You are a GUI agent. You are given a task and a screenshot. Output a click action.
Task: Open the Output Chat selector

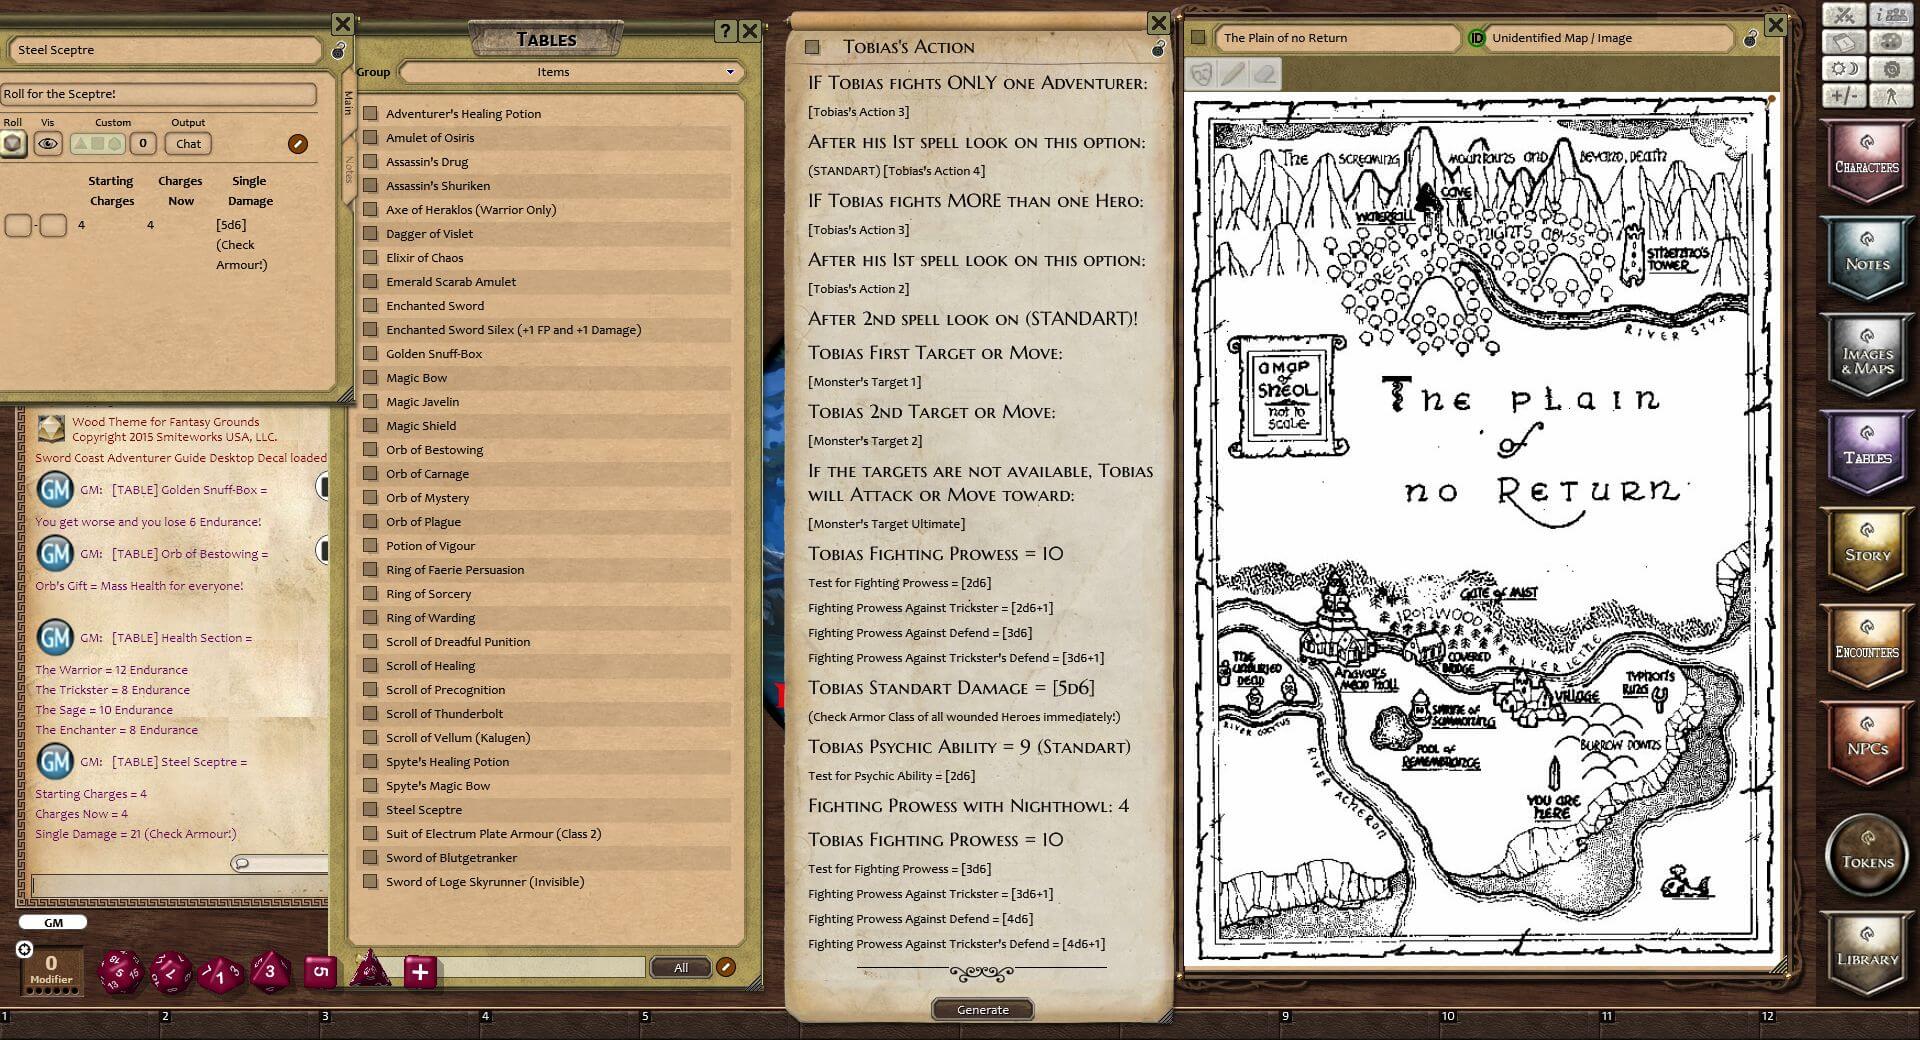tap(188, 144)
